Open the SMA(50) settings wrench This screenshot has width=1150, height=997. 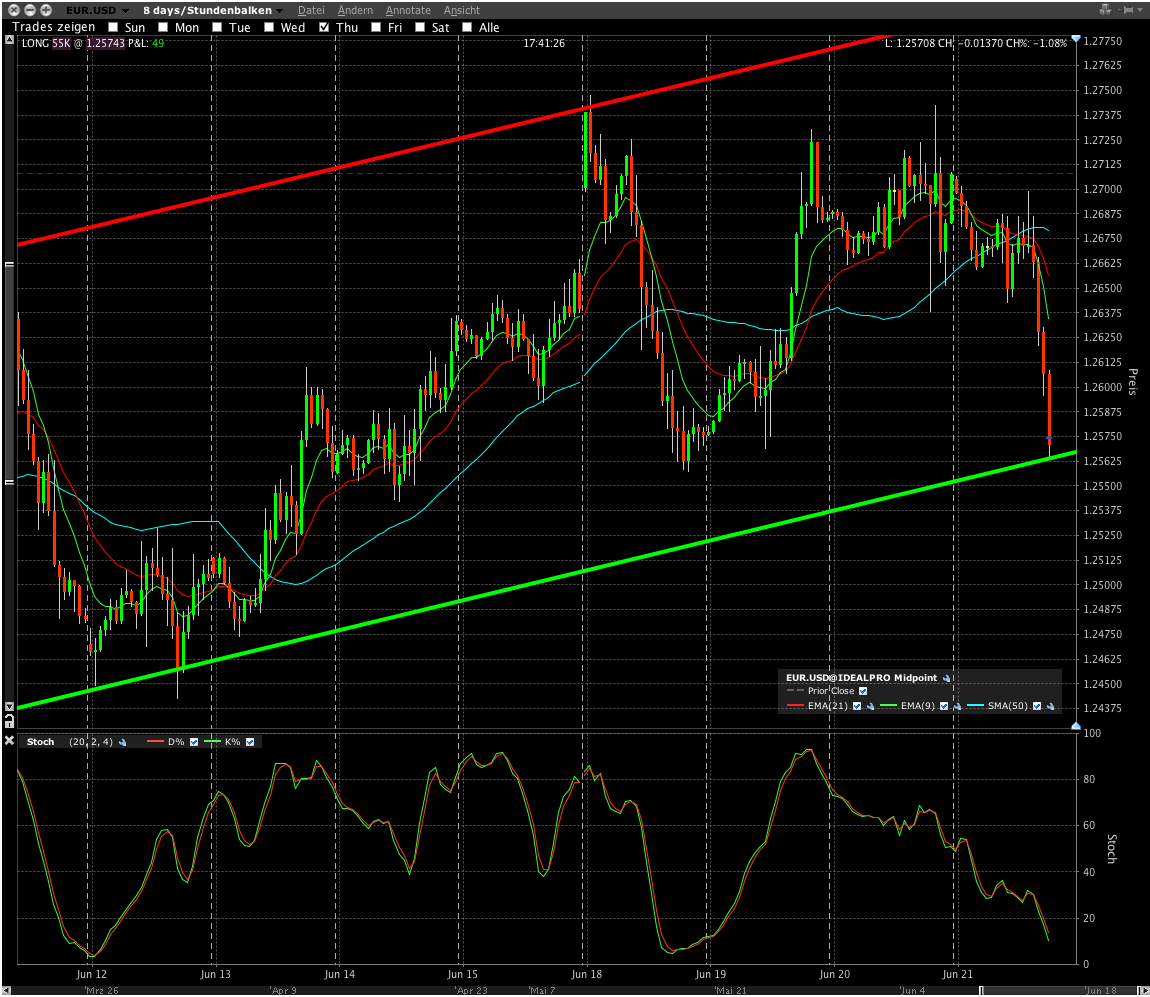click(1050, 706)
